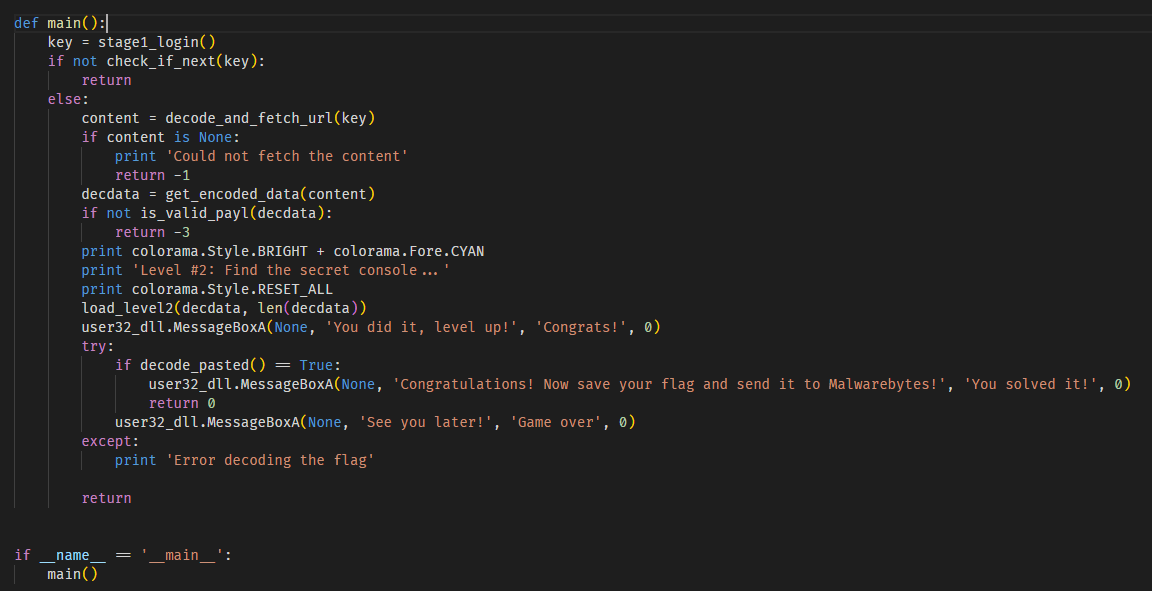
Task: Click the check_if_next function name
Action: tap(161, 61)
